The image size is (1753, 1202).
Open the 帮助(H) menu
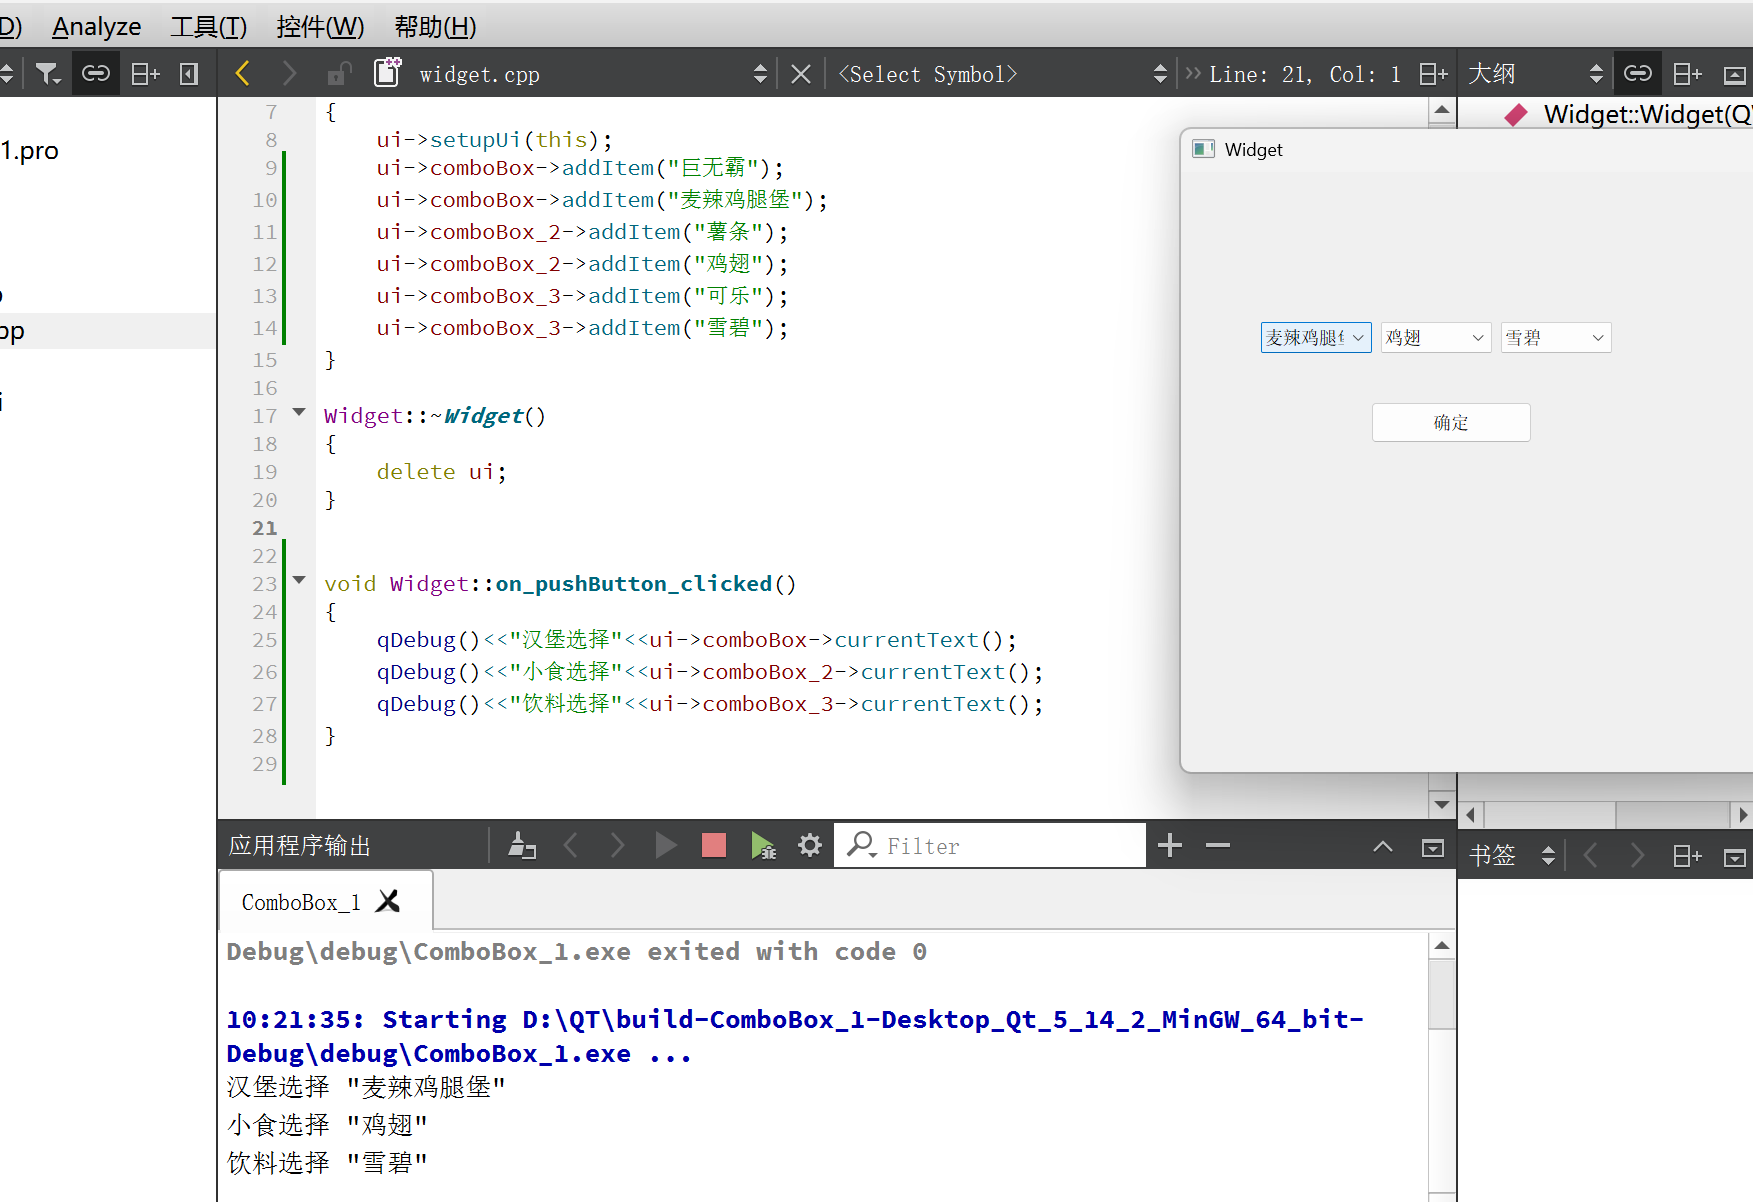coord(435,26)
